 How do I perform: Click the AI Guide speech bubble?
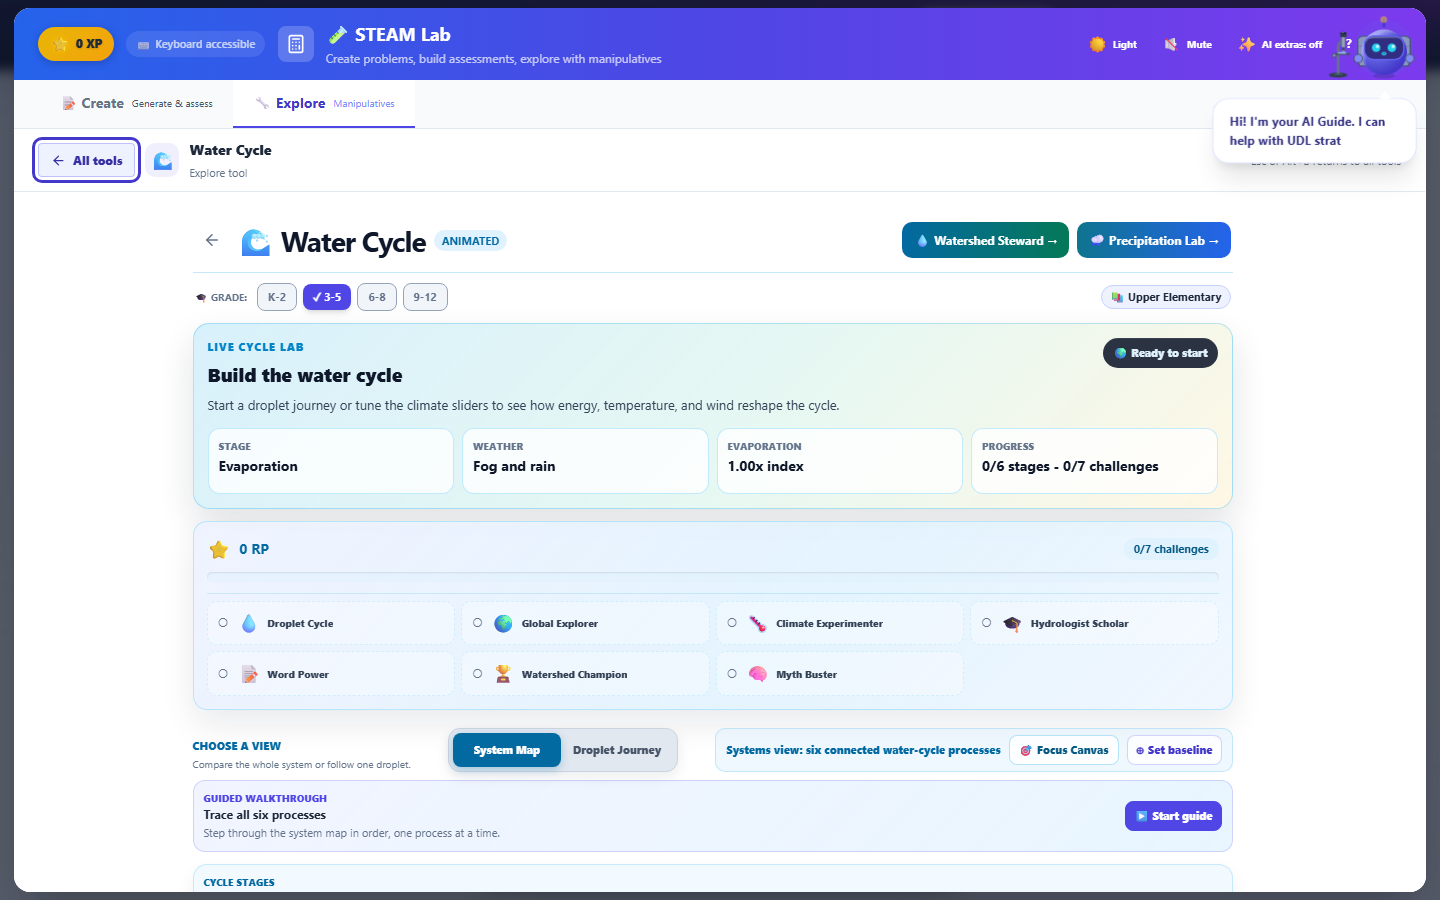1314,131
